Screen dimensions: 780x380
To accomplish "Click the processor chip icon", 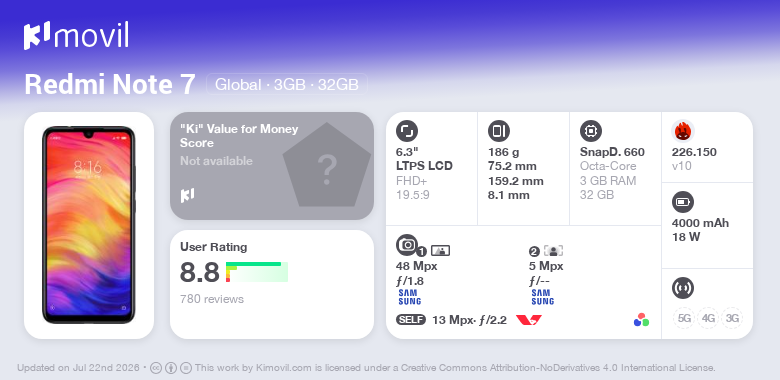I will (x=591, y=131).
